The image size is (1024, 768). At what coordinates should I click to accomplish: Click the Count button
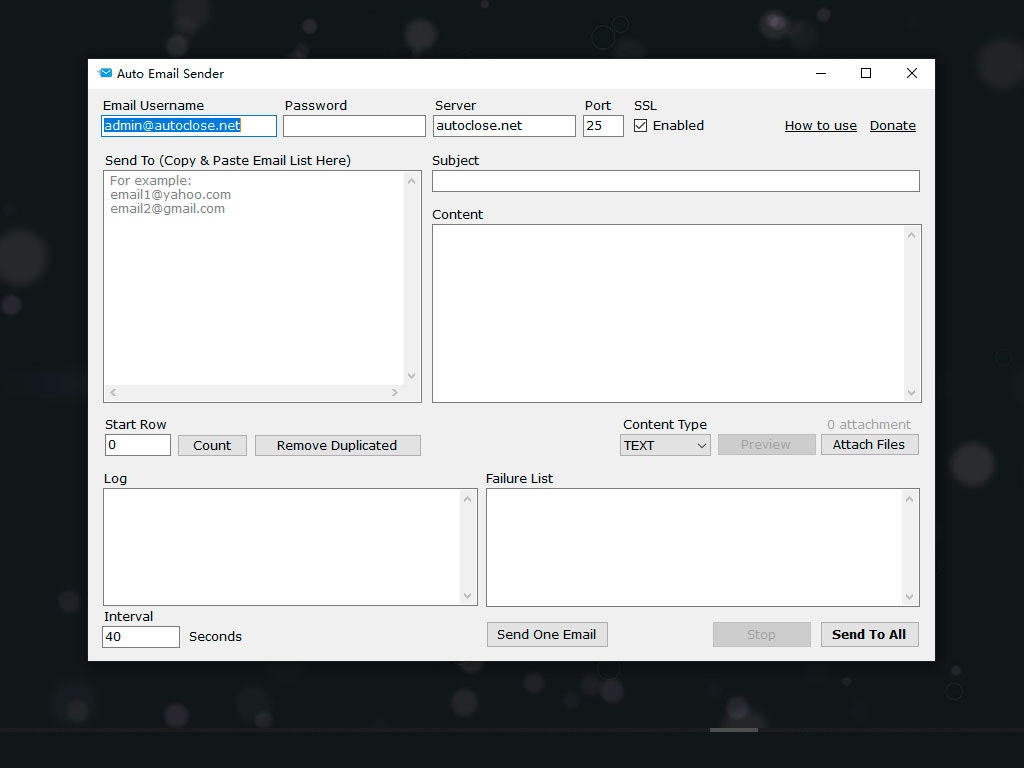(212, 445)
